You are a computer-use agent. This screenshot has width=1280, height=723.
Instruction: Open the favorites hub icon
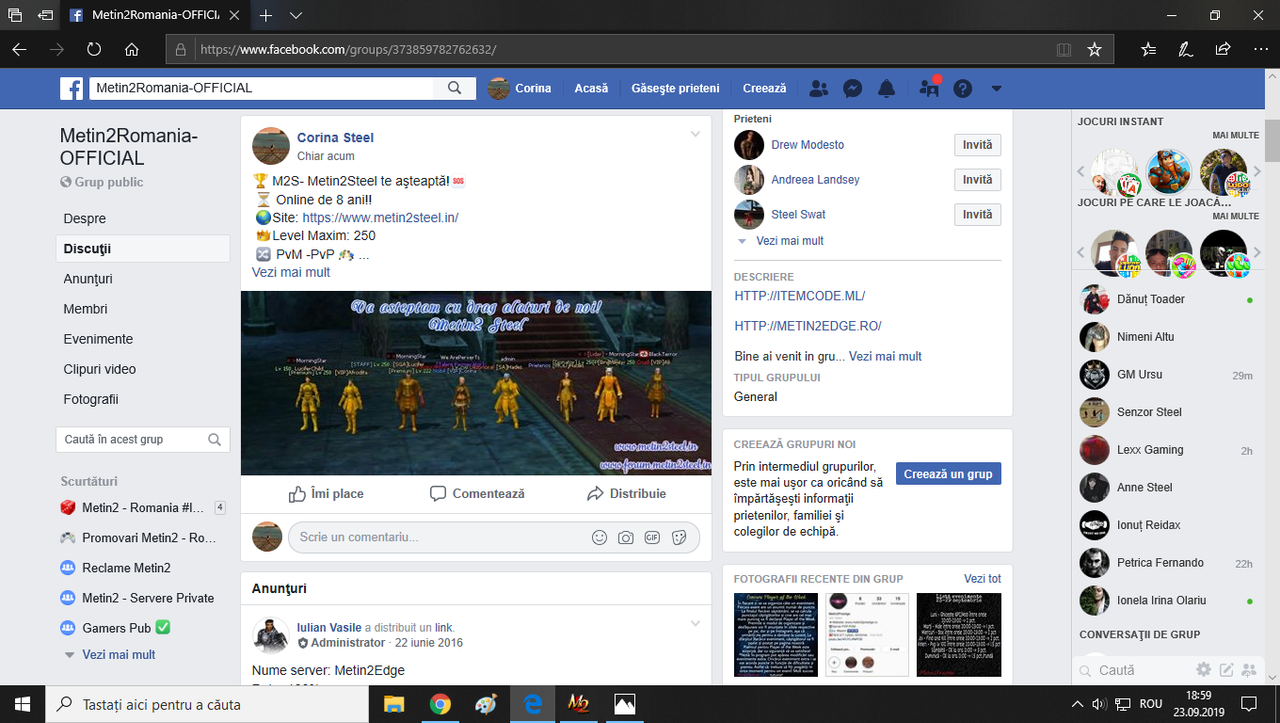pos(1148,49)
